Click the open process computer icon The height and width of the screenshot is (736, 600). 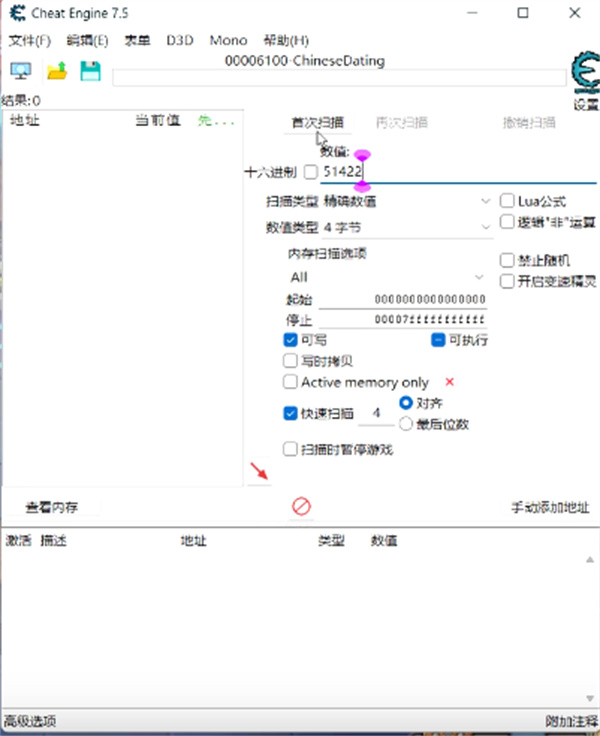(x=21, y=71)
